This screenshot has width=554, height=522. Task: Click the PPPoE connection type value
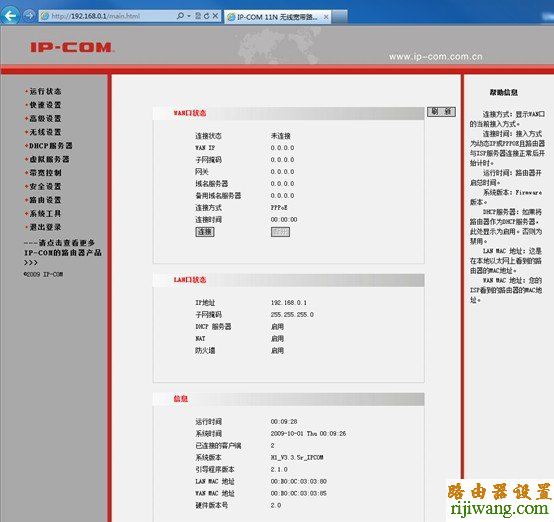[279, 208]
